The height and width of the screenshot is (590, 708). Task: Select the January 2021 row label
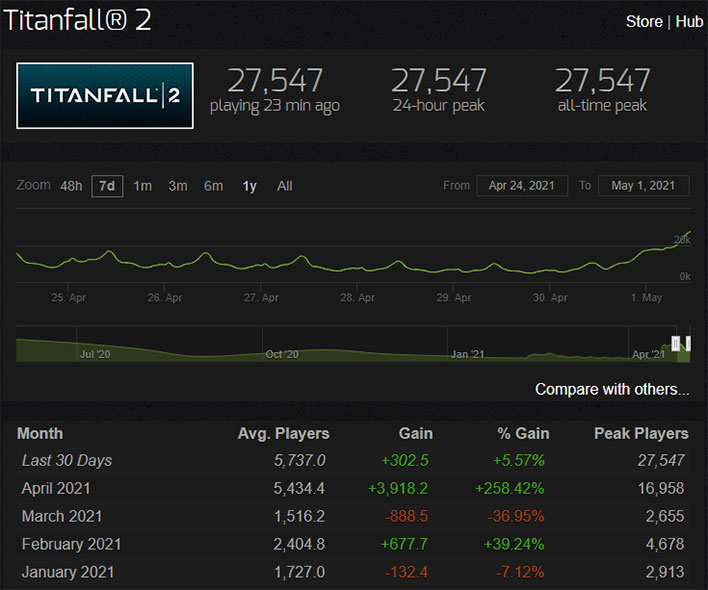[x=68, y=572]
